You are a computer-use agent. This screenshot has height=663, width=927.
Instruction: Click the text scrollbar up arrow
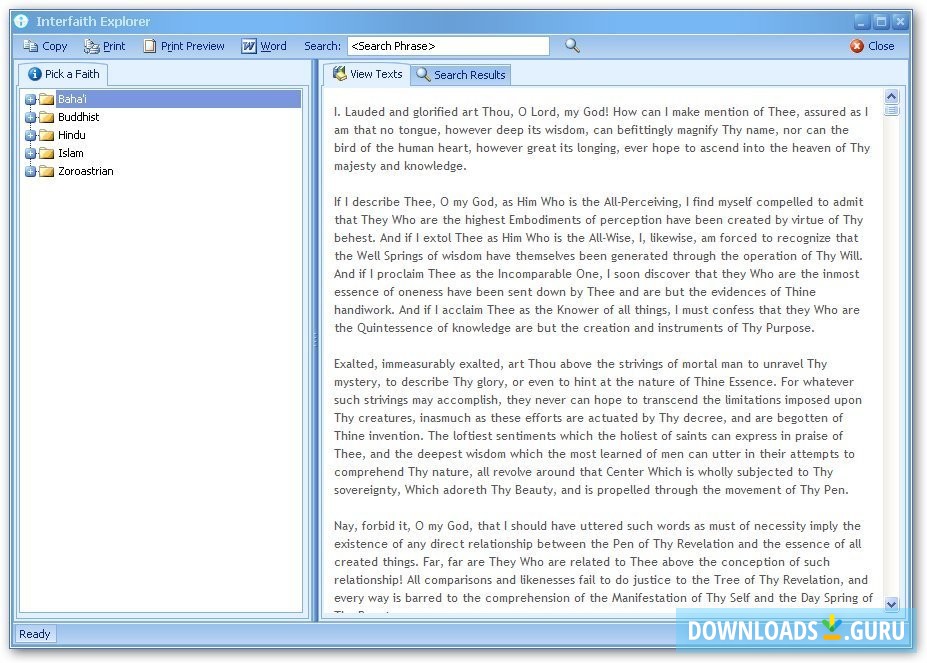891,96
